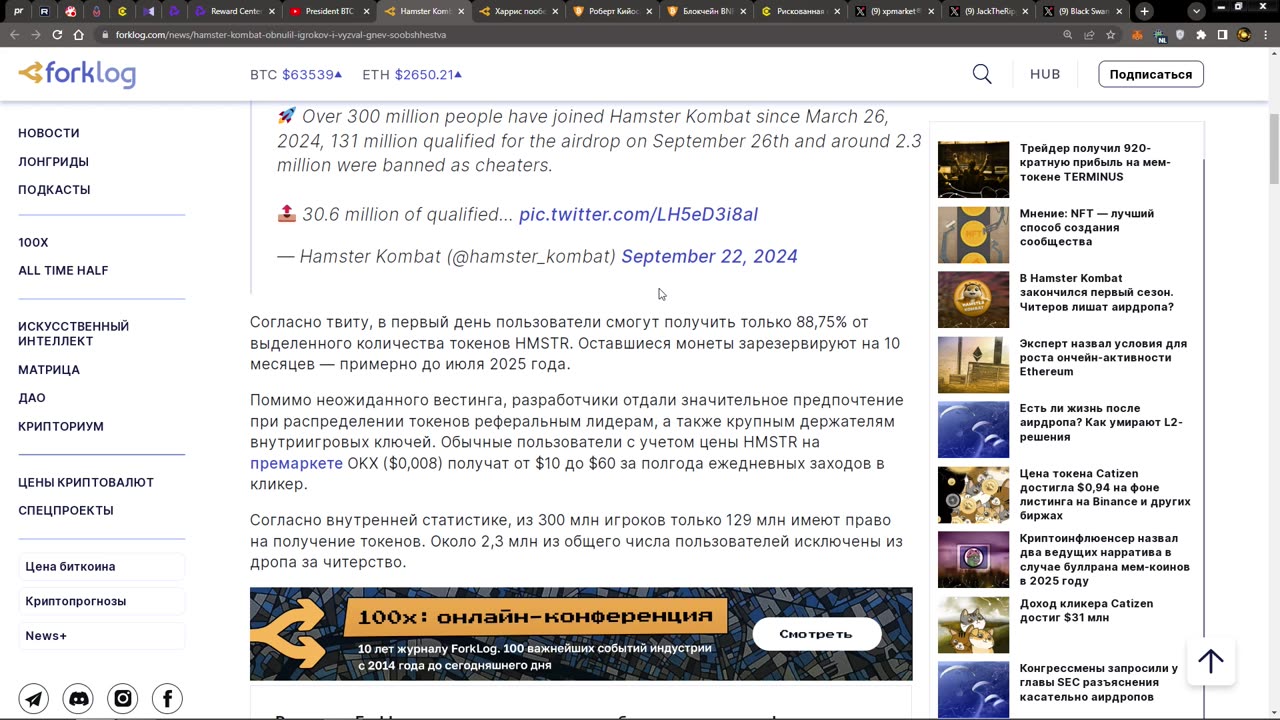Open the HUB link in header

coord(1045,74)
